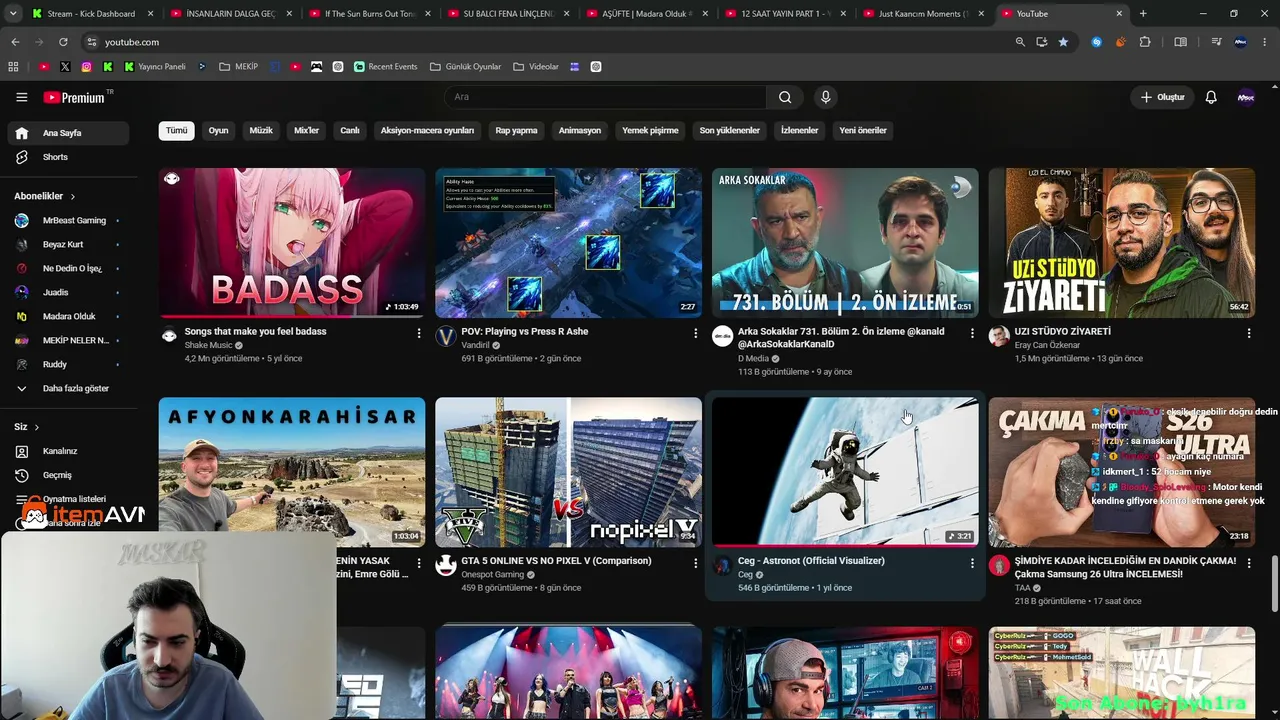The height and width of the screenshot is (720, 1280).
Task: Switch to the Stream - Kick Dashboard tab
Action: click(91, 14)
